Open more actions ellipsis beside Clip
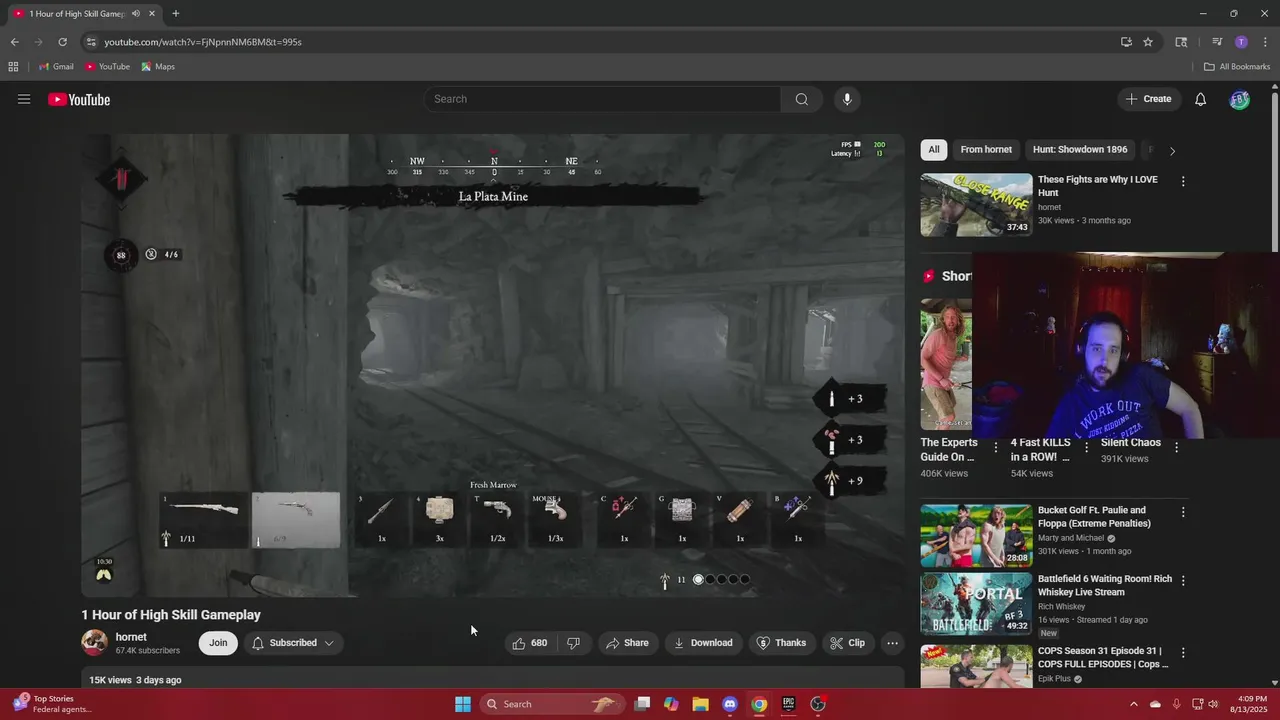1280x720 pixels. [x=892, y=643]
